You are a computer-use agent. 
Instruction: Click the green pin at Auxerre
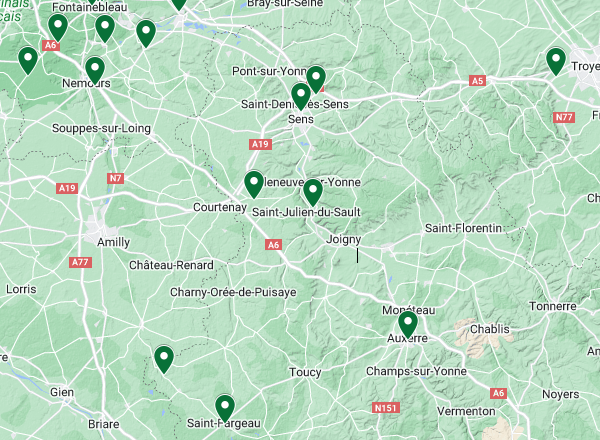pos(408,324)
